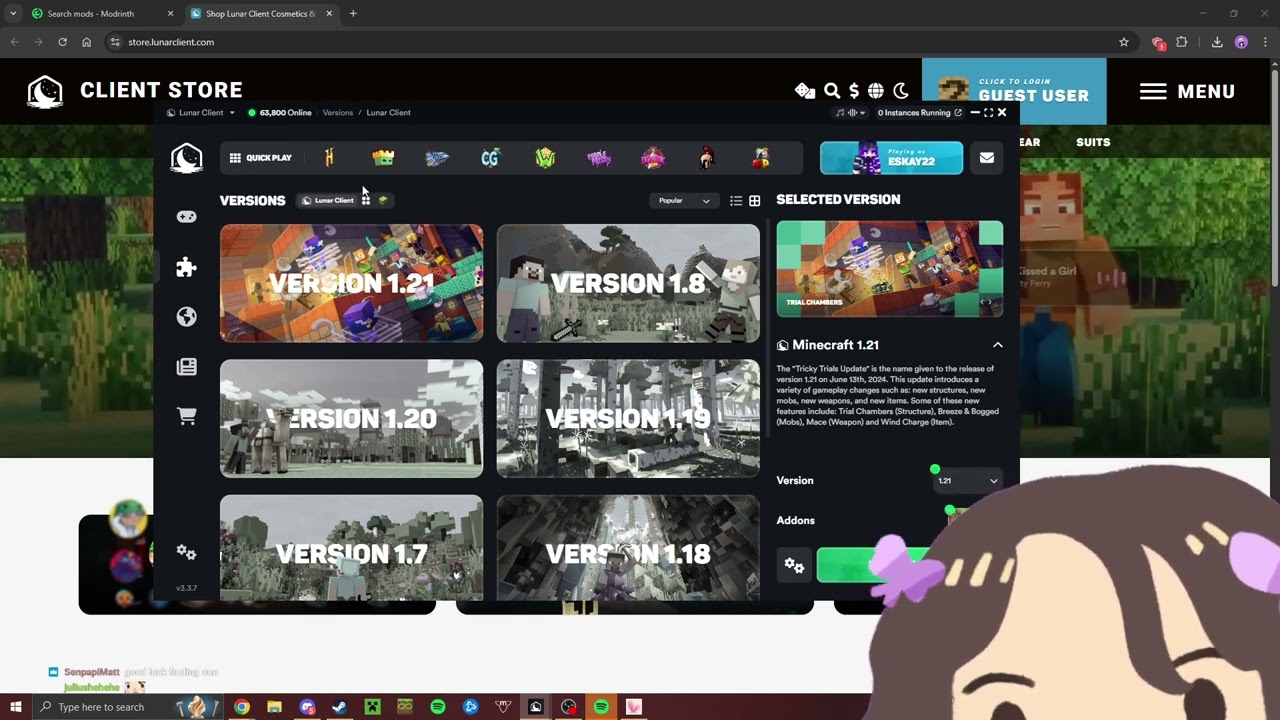Collapse the Minecraft 1.21 description

pos(997,345)
